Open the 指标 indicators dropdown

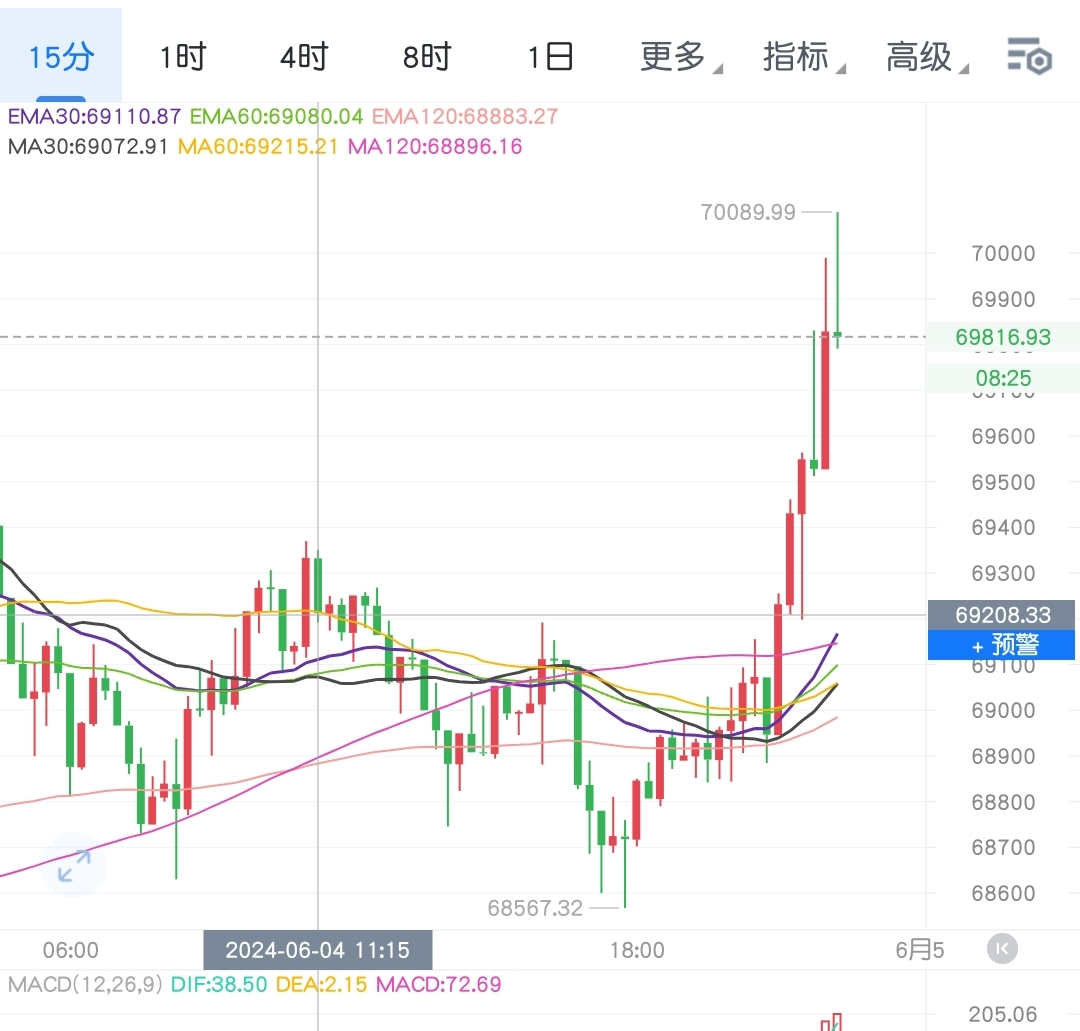(x=803, y=56)
